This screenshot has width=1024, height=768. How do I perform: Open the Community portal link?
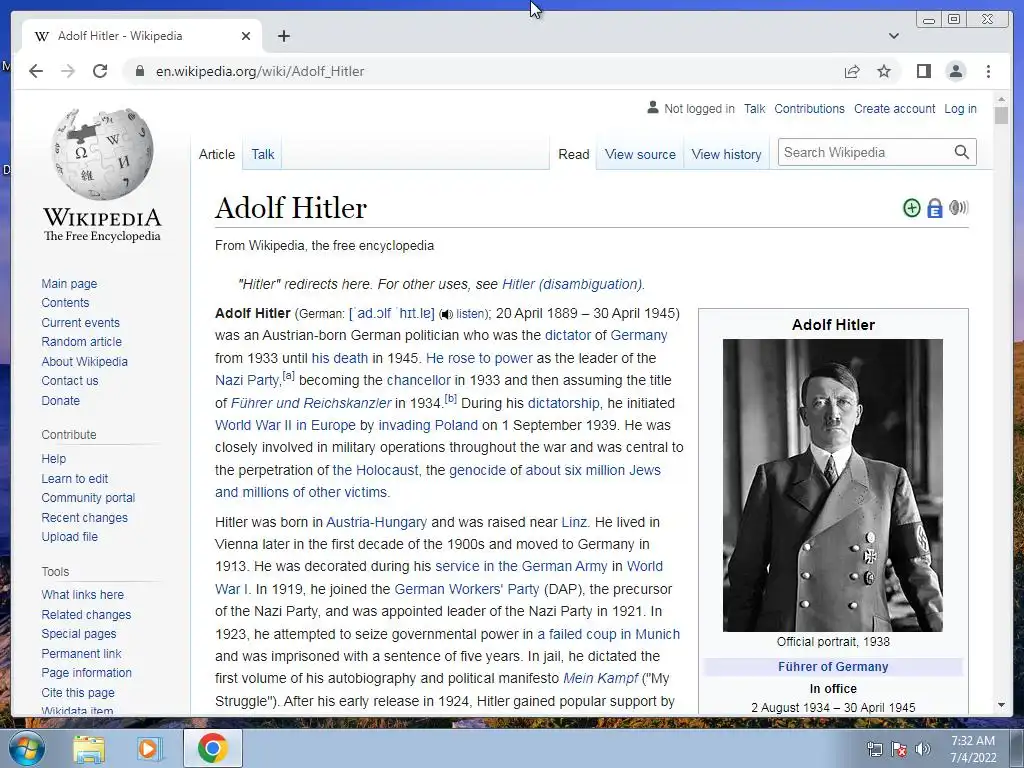click(x=88, y=498)
